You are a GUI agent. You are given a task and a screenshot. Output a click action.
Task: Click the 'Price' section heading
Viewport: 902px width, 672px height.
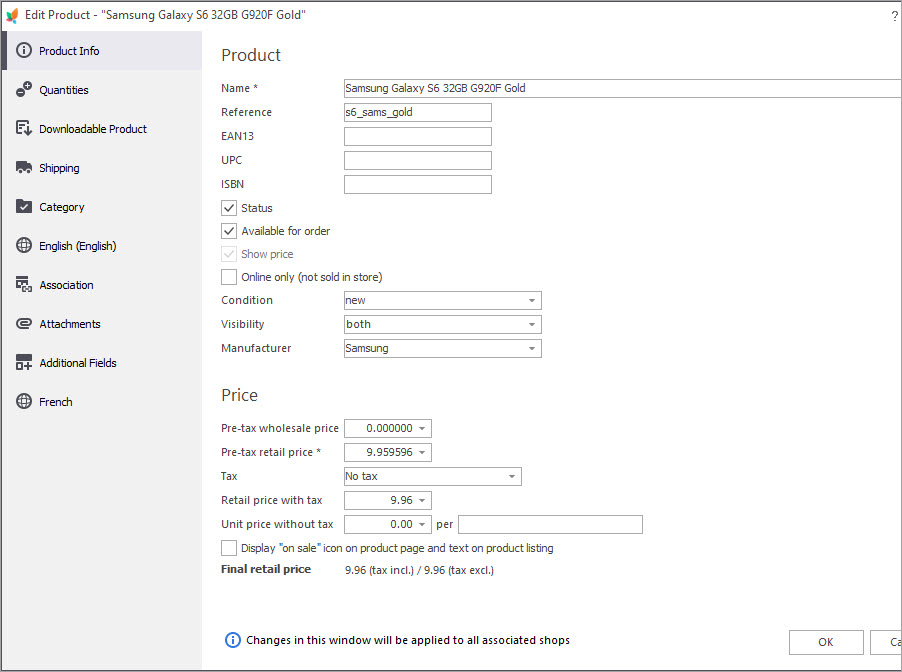[239, 395]
